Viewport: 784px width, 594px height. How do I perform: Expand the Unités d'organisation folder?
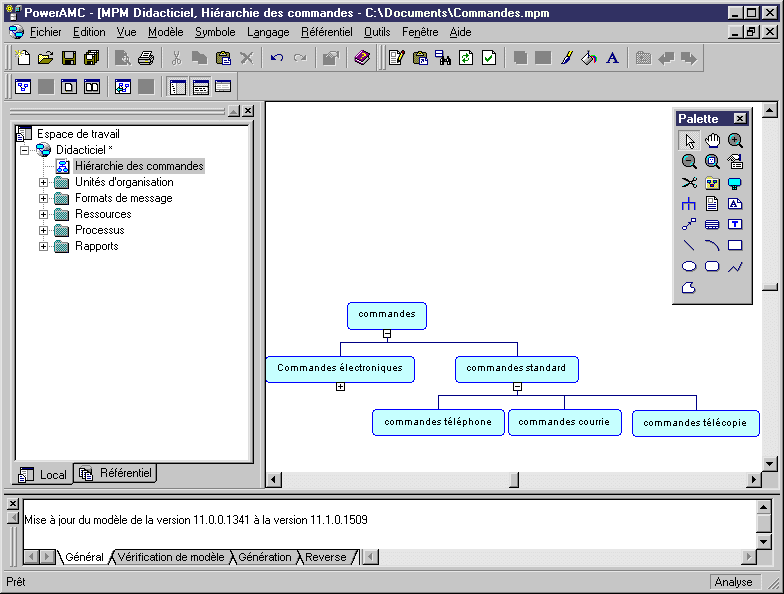pyautogui.click(x=43, y=182)
